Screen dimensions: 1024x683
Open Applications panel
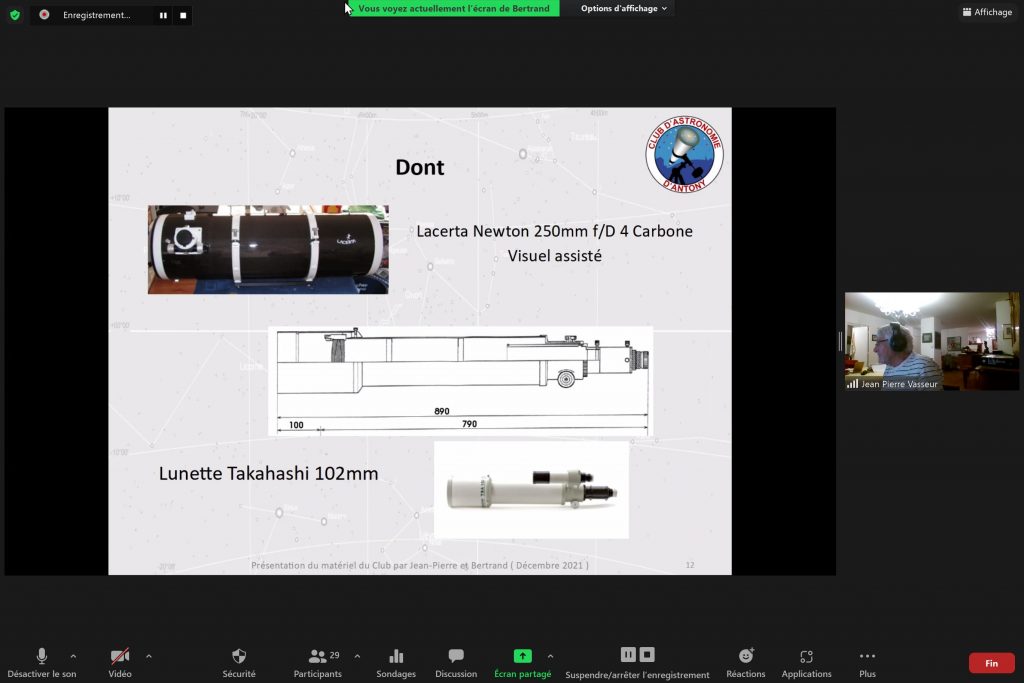point(807,663)
